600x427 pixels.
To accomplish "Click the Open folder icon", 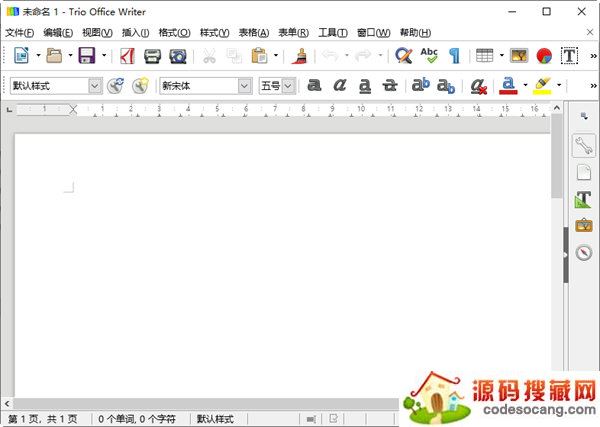I will click(54, 55).
